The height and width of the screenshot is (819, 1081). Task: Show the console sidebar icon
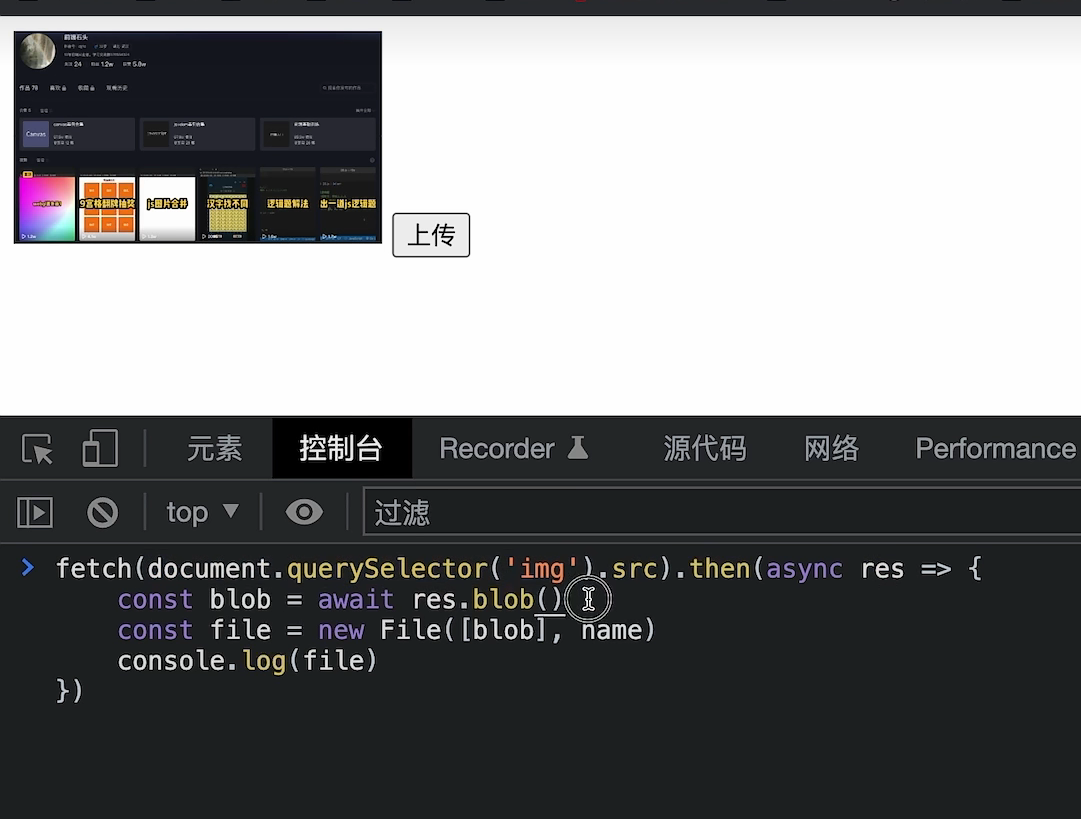click(35, 512)
